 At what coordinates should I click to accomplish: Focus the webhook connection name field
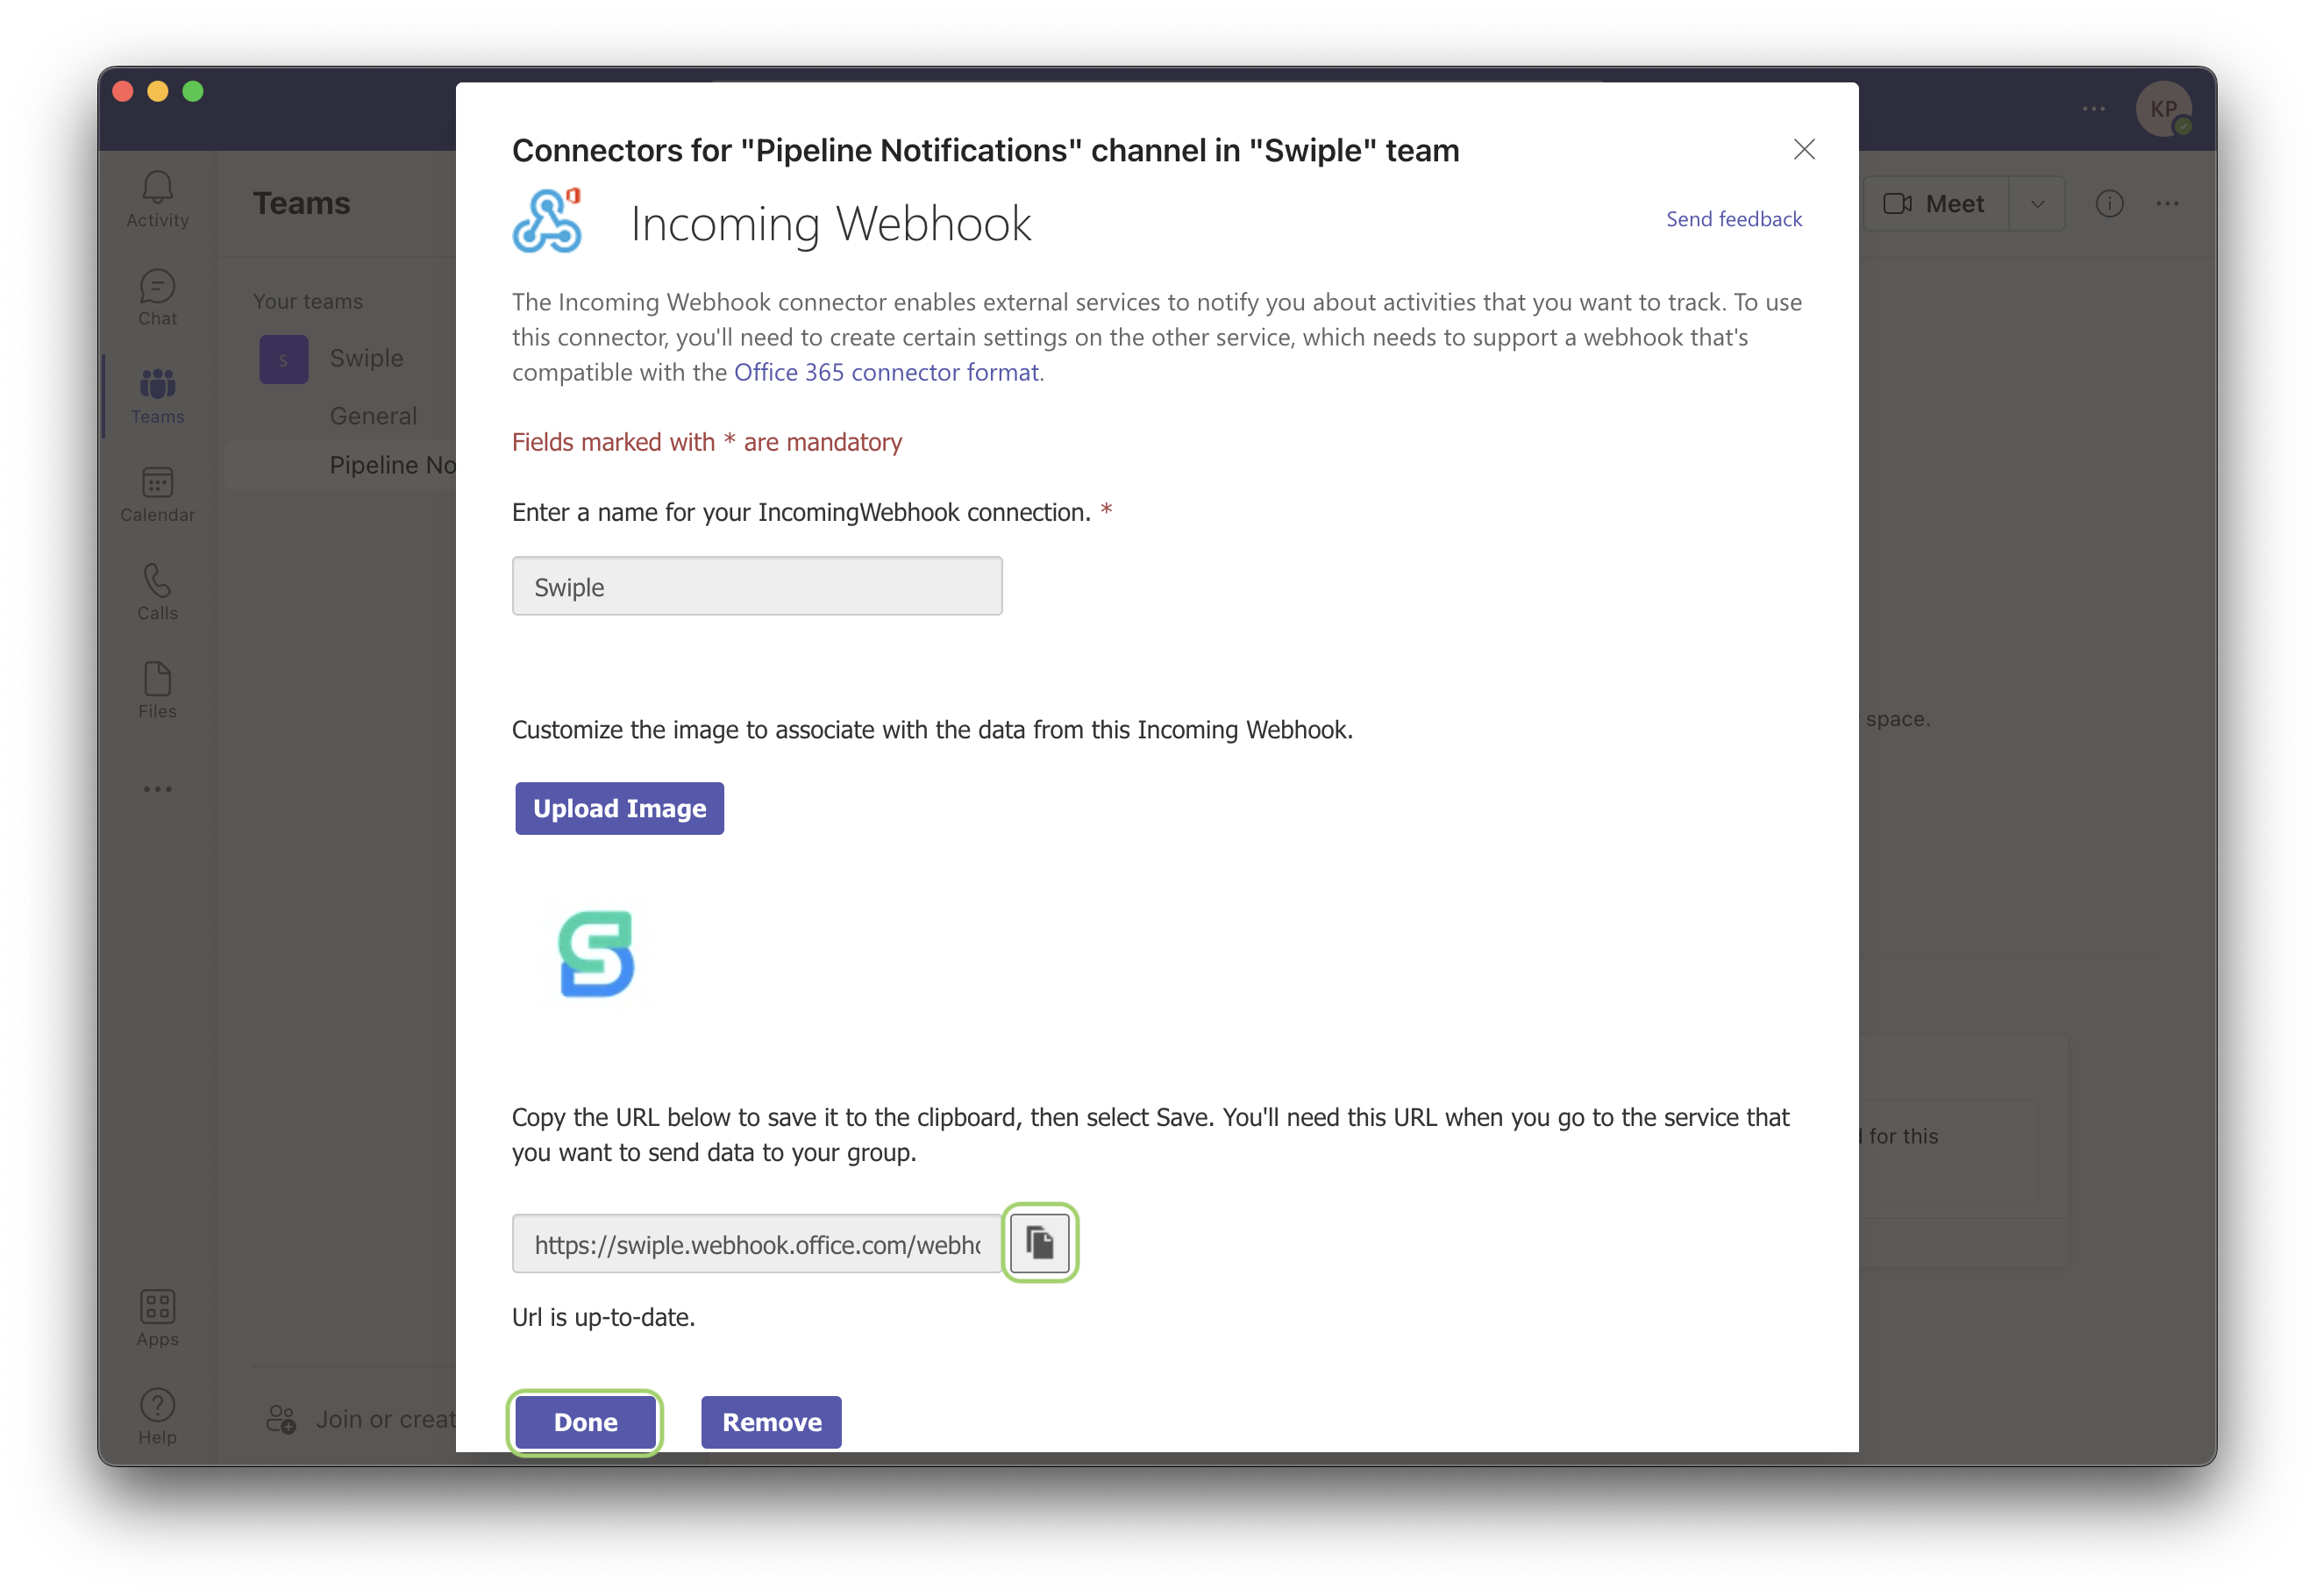[x=757, y=586]
